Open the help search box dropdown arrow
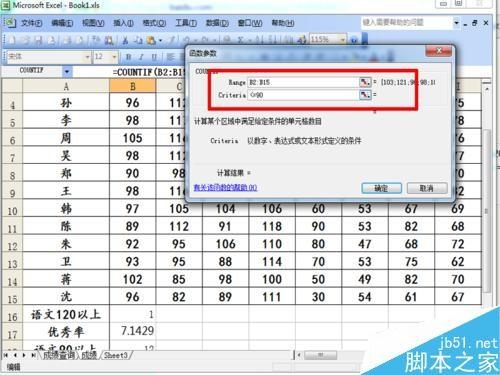The height and width of the screenshot is (375, 500). point(456,23)
